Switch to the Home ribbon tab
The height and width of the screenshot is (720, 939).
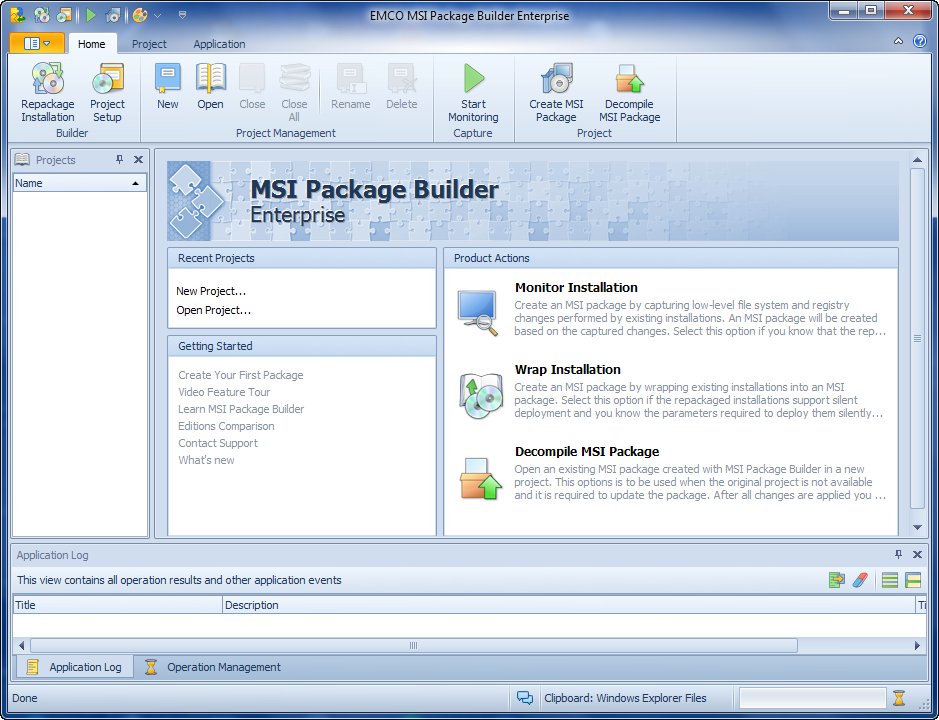coord(92,44)
